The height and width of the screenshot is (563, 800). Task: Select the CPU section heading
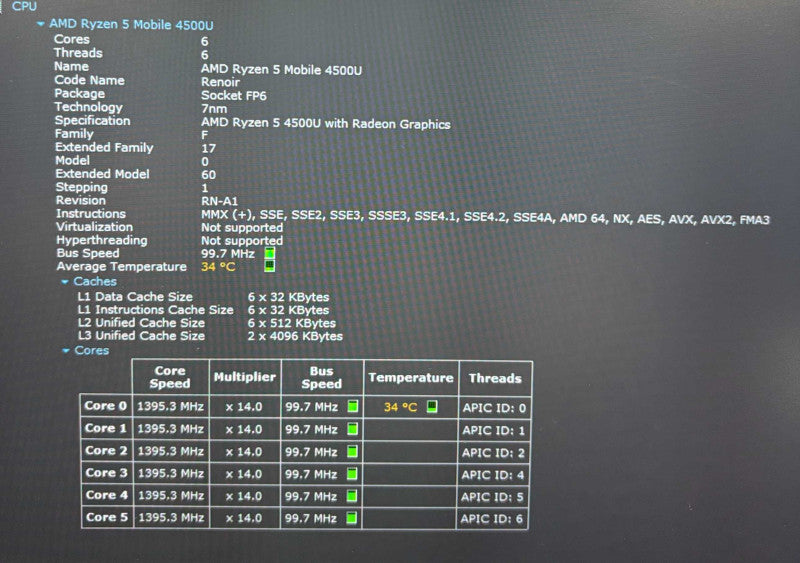(24, 6)
